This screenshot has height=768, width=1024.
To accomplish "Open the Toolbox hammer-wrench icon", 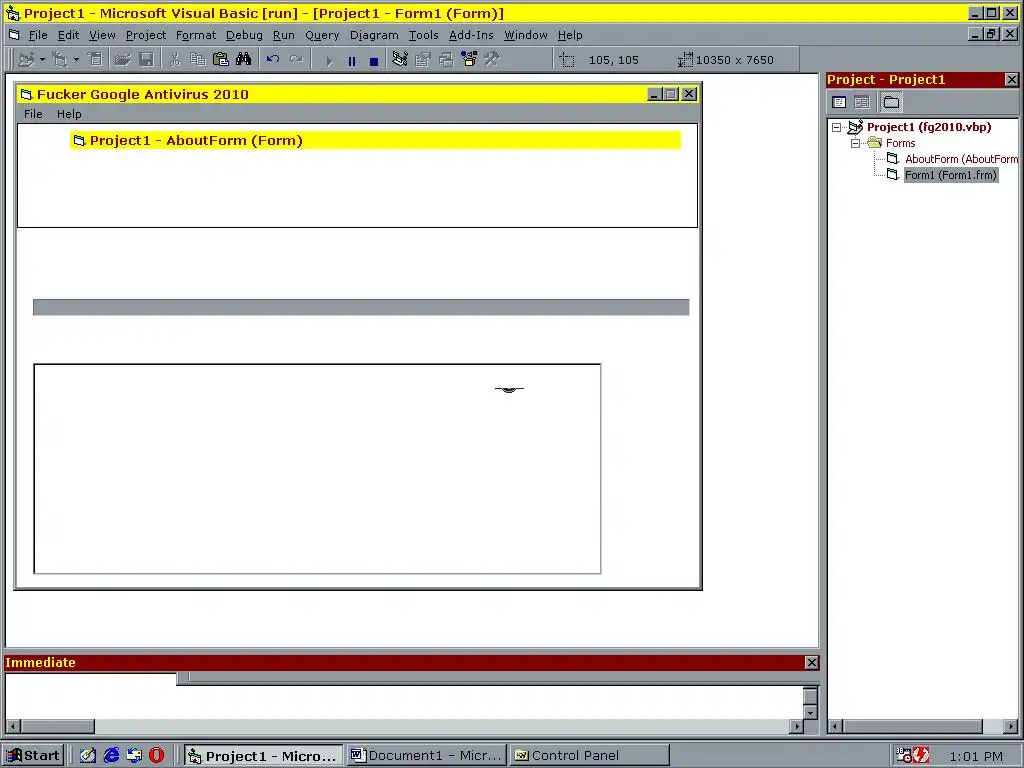I will (x=492, y=59).
